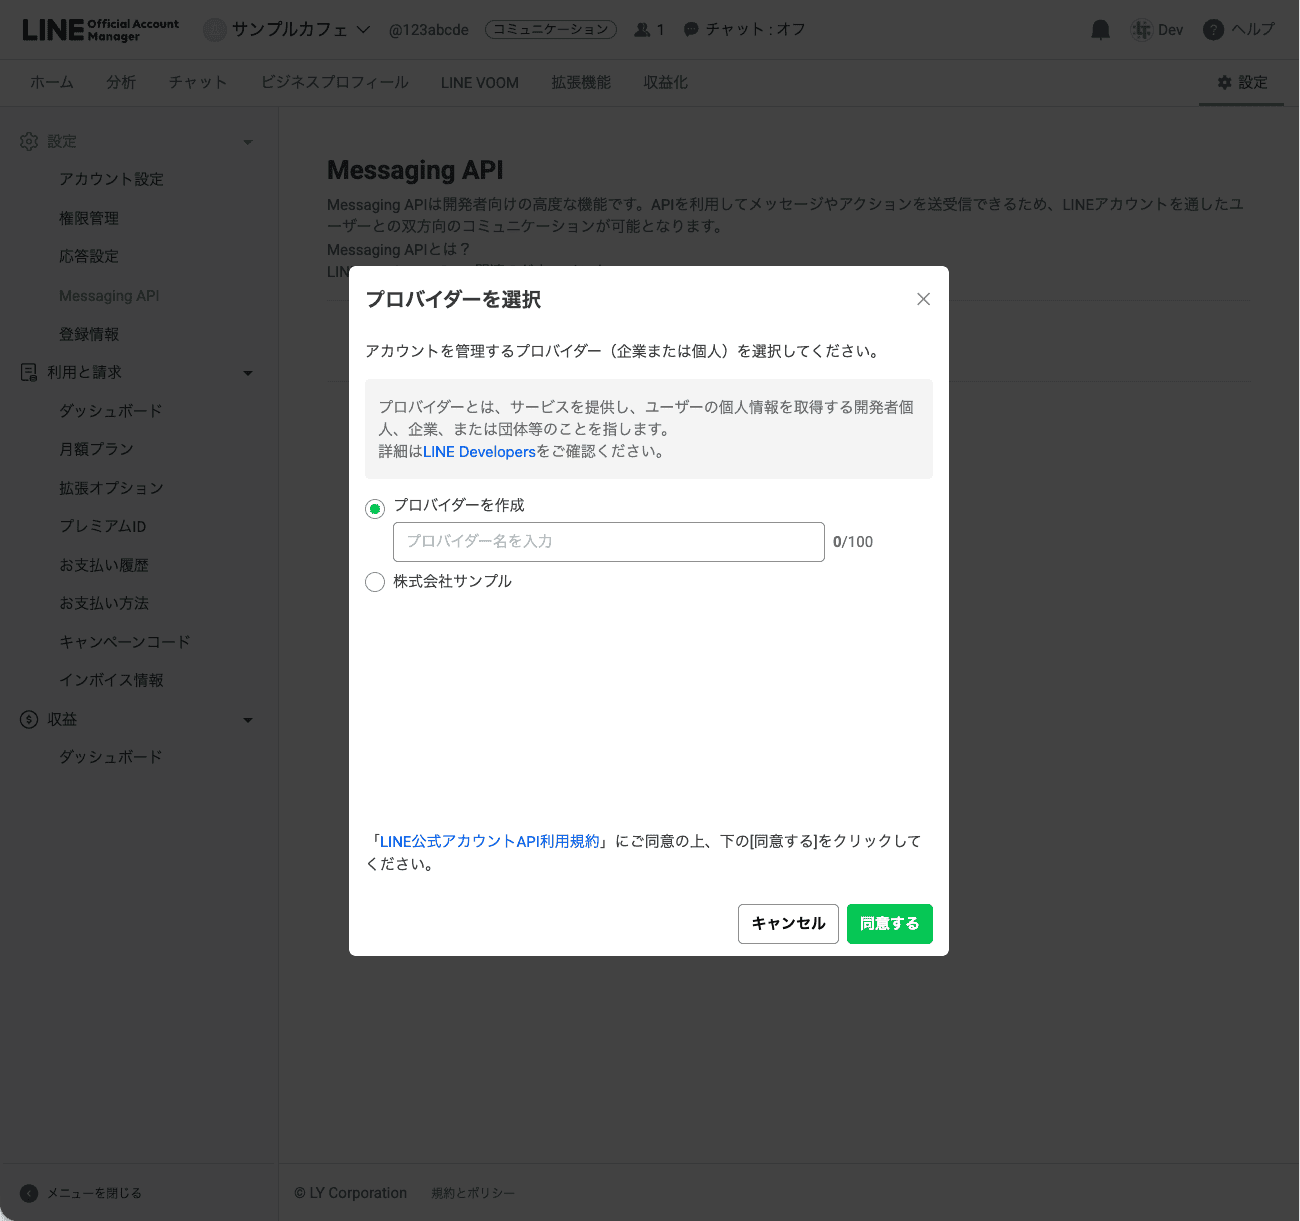Click the メニューを閉じる arrow icon

pos(29,1193)
